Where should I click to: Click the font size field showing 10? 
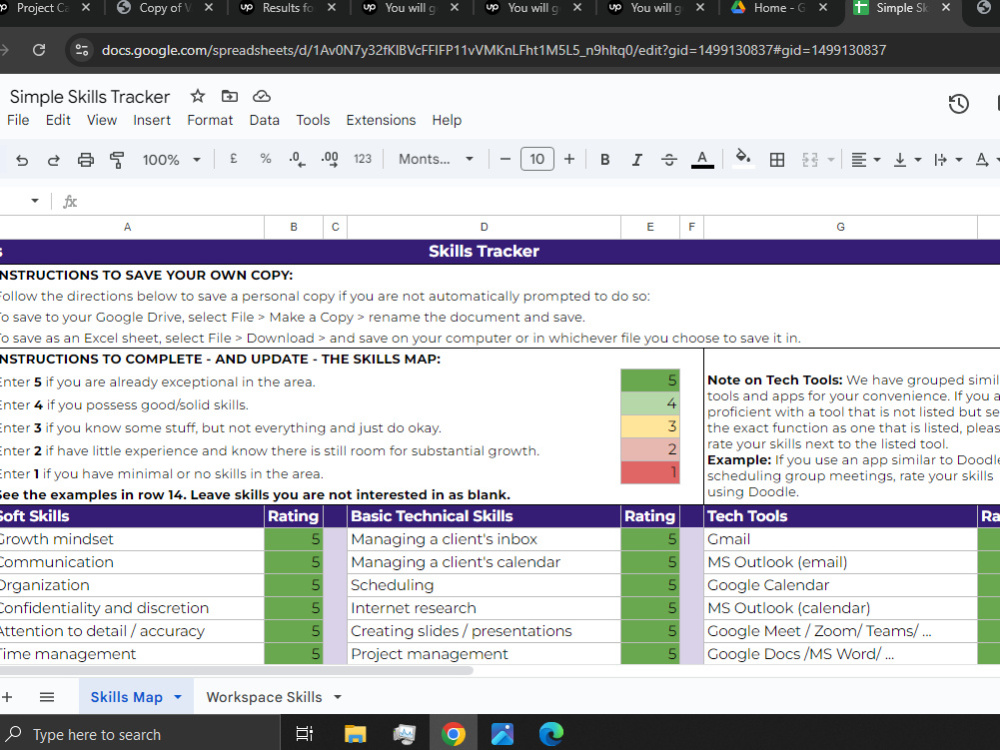click(x=537, y=159)
